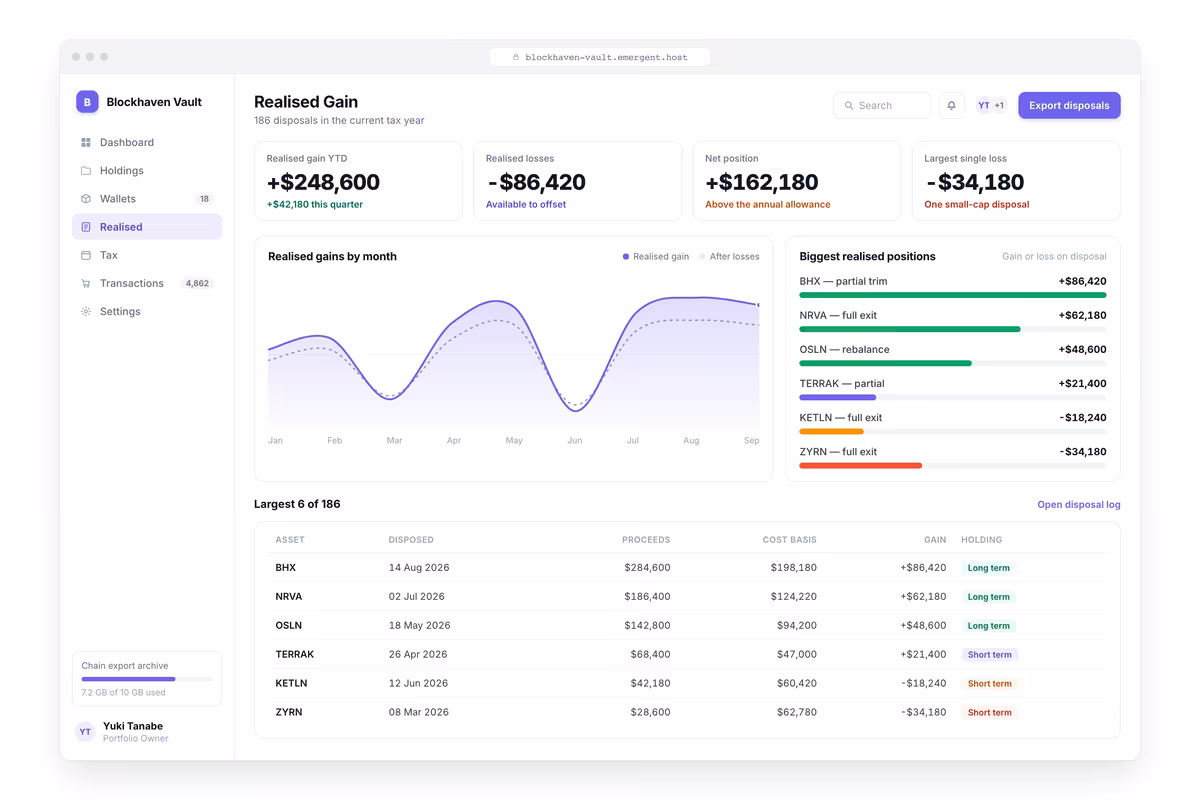Click the Tax calendar icon
The image size is (1200, 800).
pos(86,255)
